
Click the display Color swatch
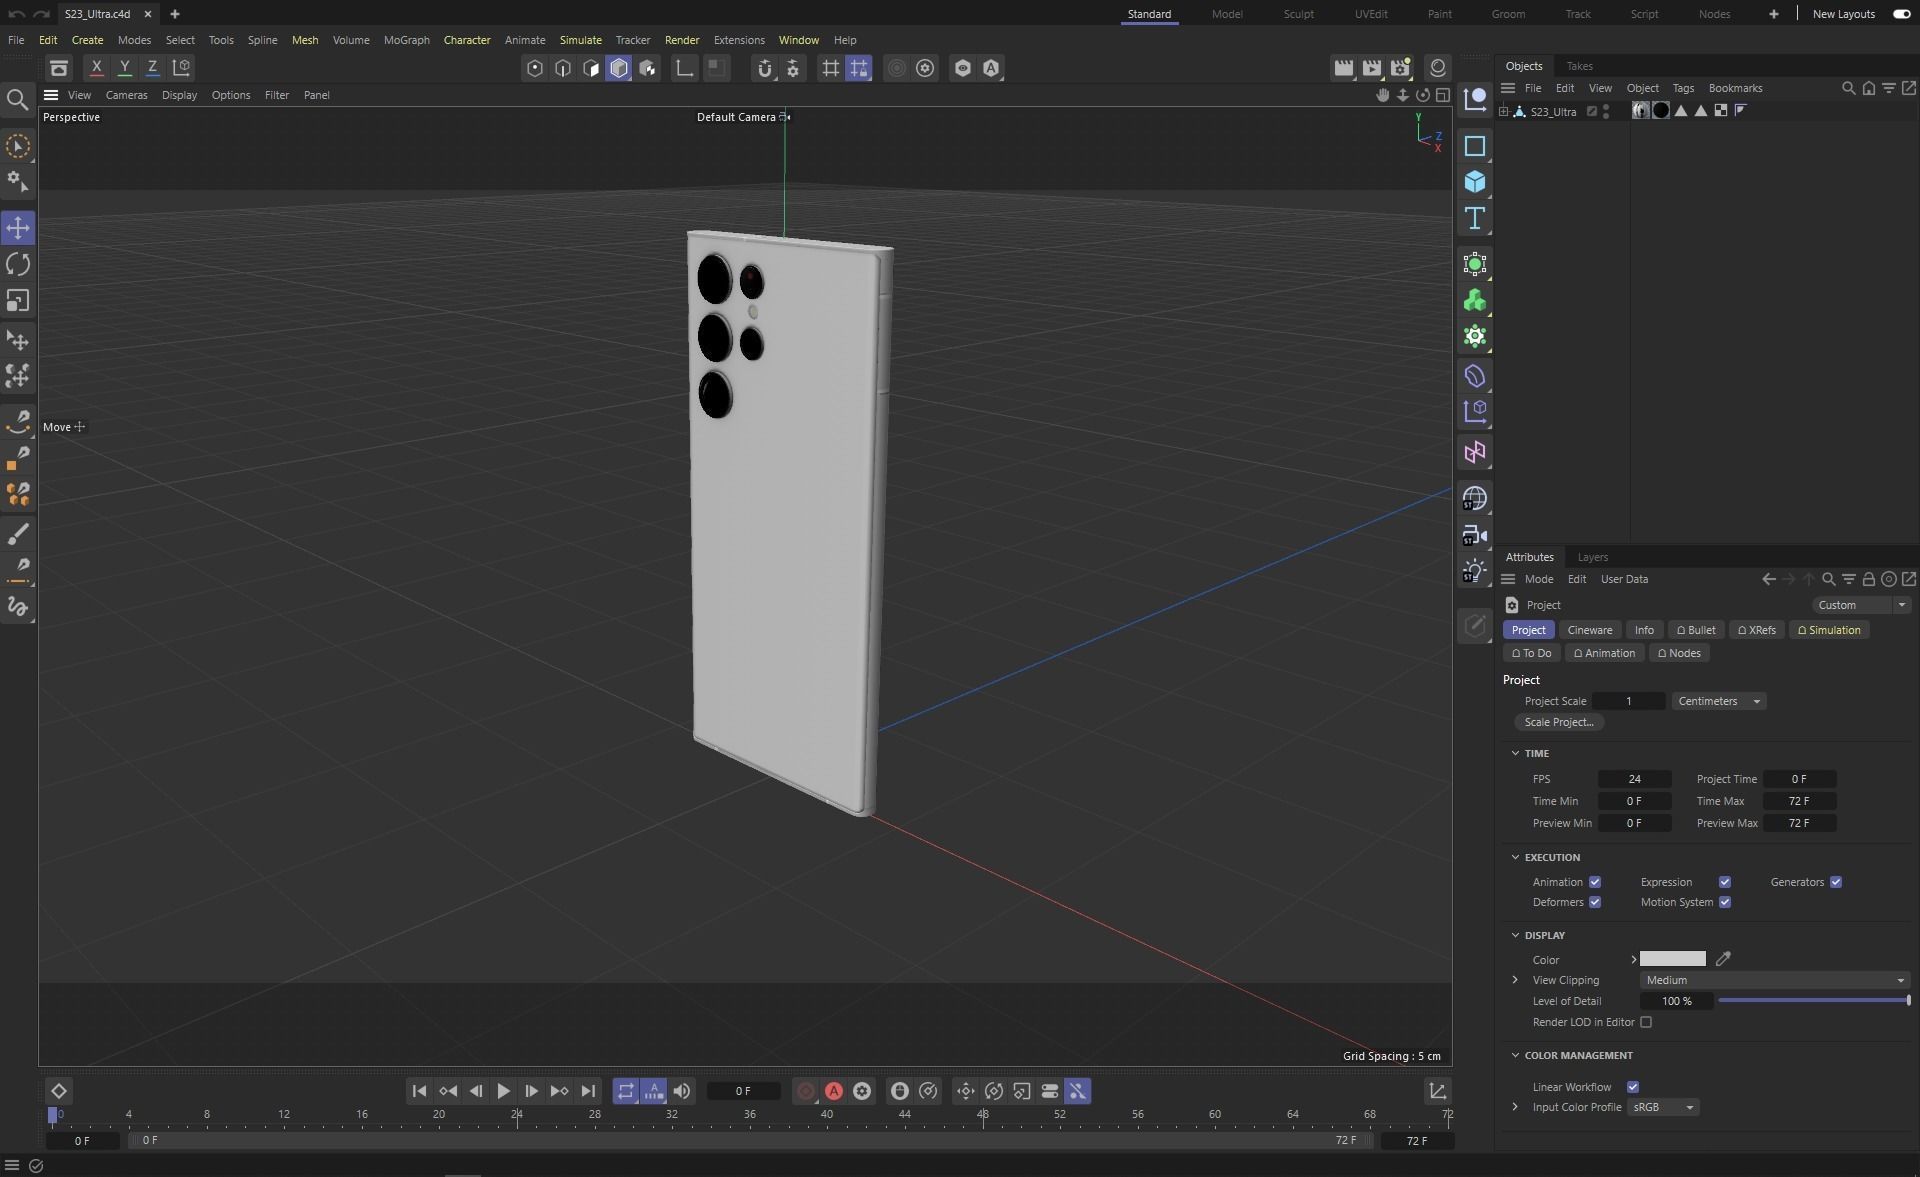(1672, 959)
